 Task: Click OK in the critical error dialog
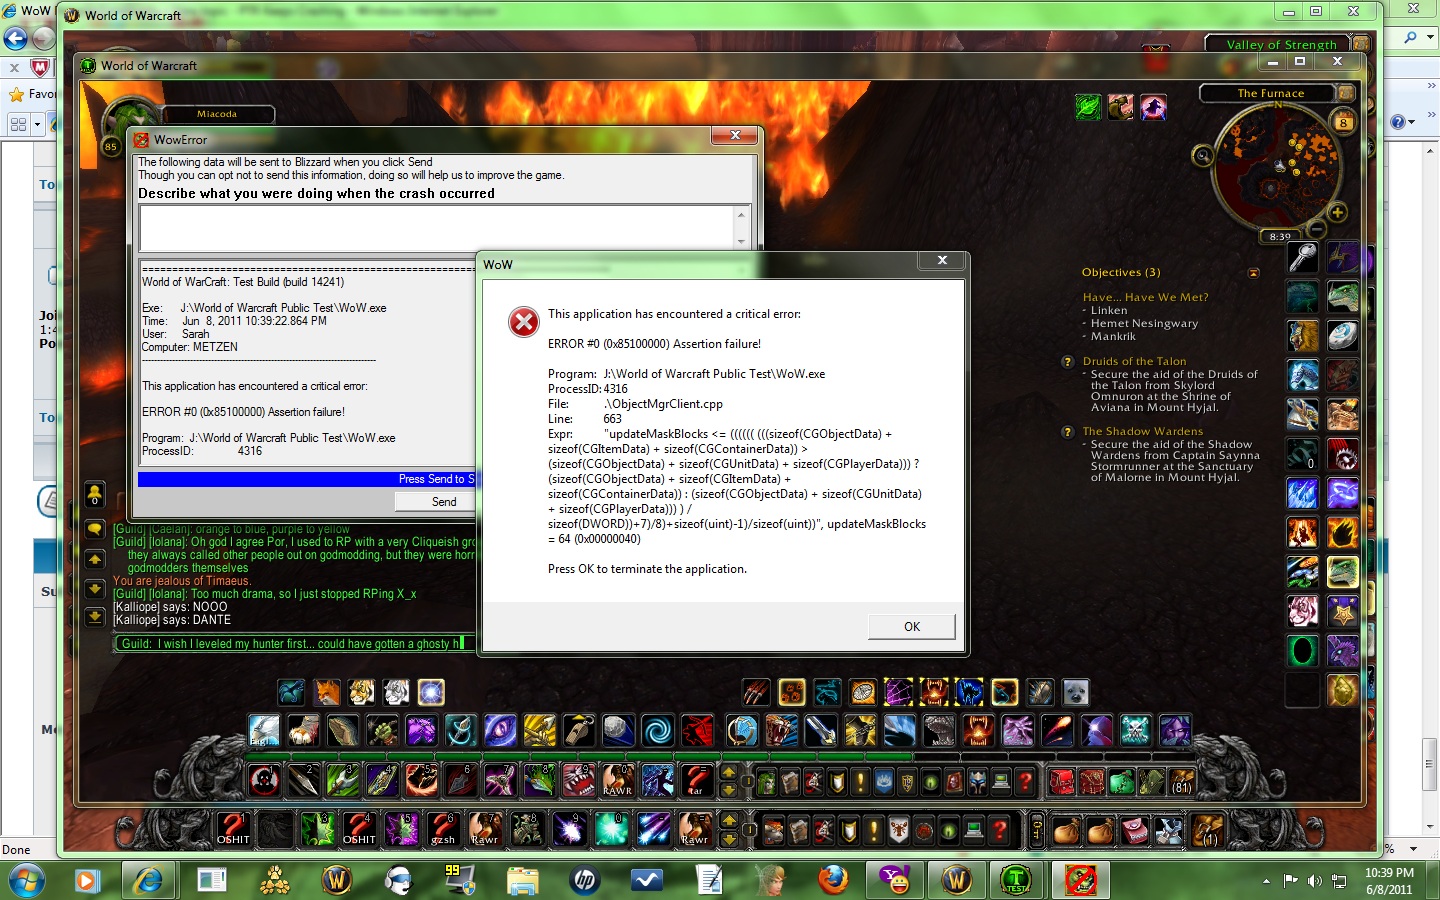[911, 627]
